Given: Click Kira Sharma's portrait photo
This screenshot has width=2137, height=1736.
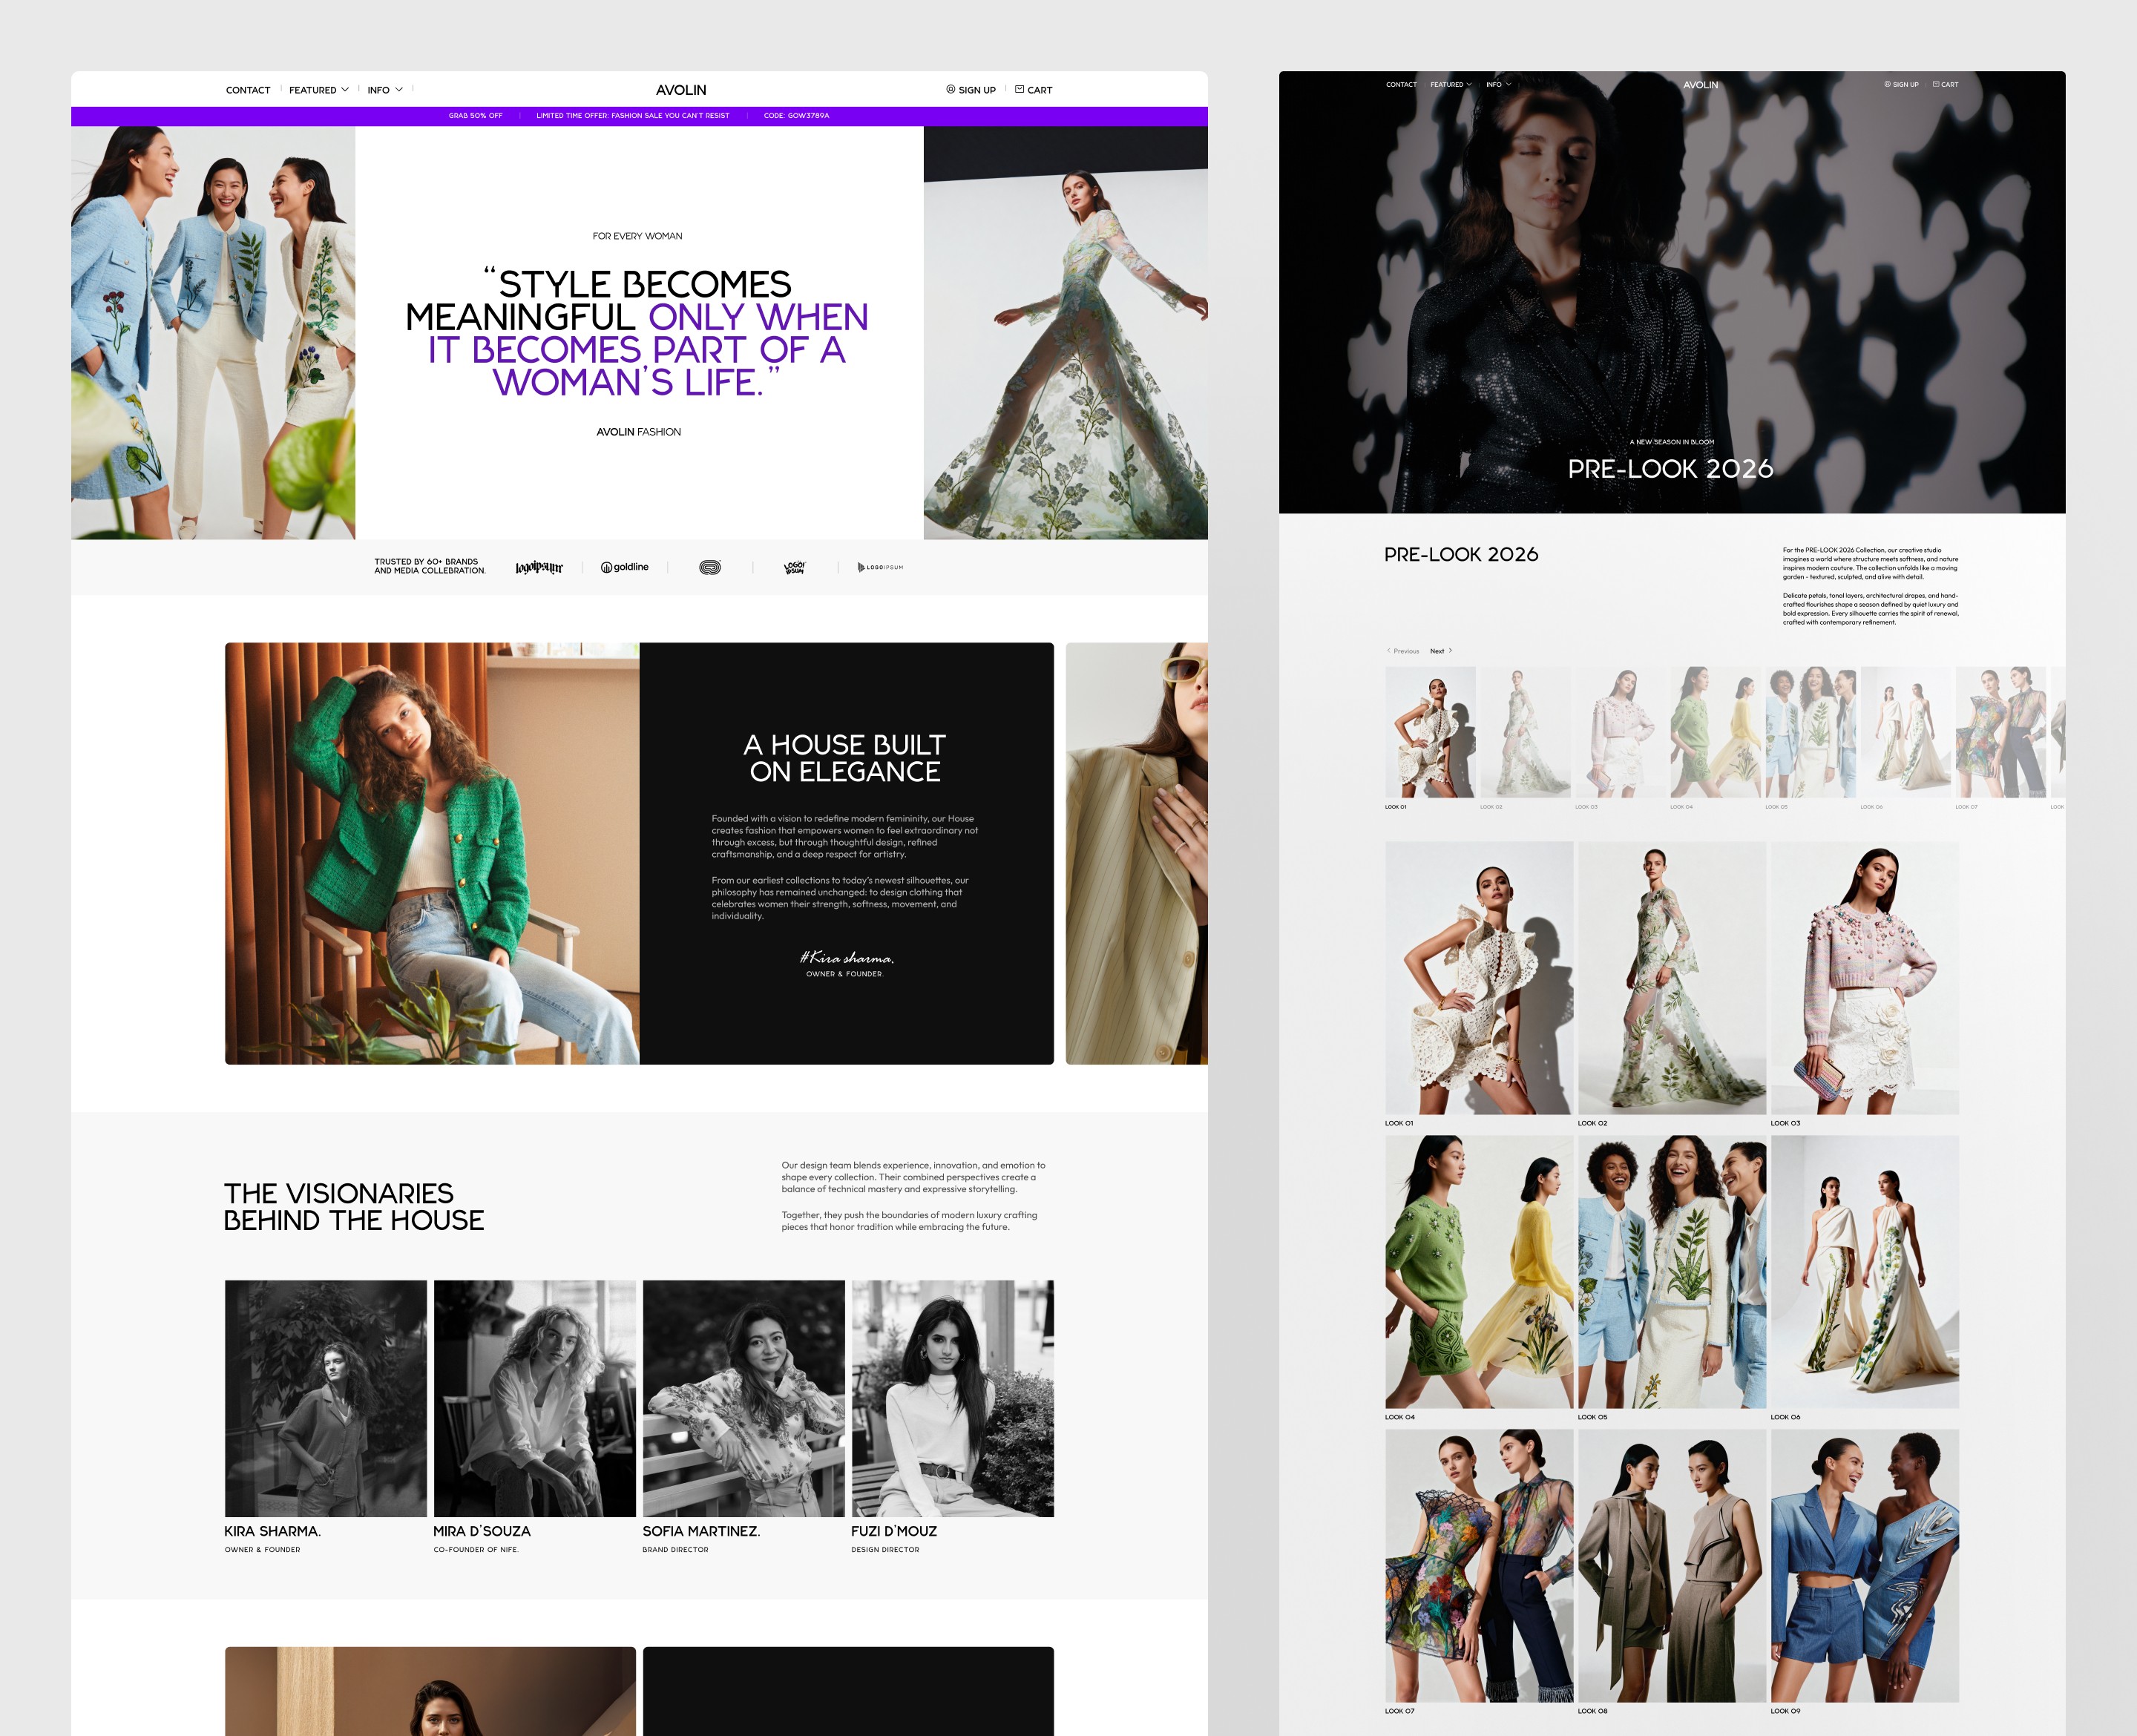Looking at the screenshot, I should [326, 1398].
